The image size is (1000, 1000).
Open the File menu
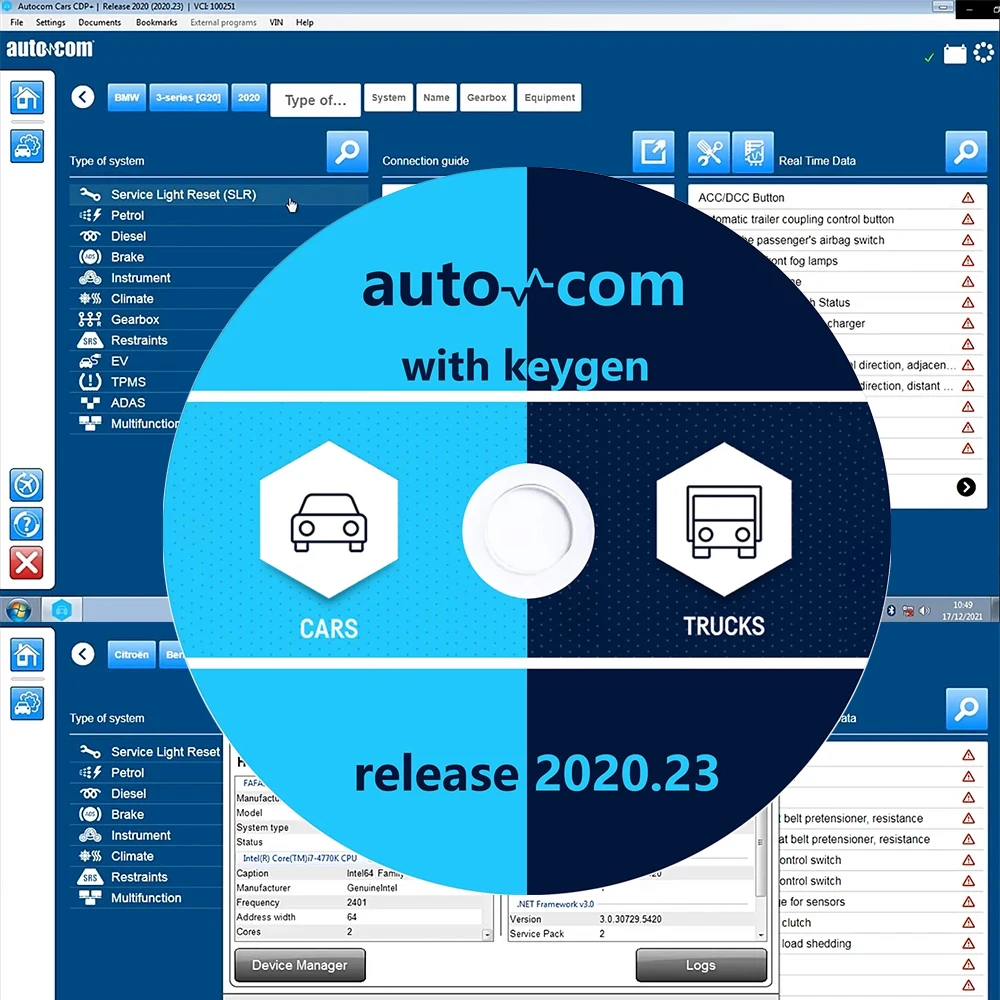17,22
